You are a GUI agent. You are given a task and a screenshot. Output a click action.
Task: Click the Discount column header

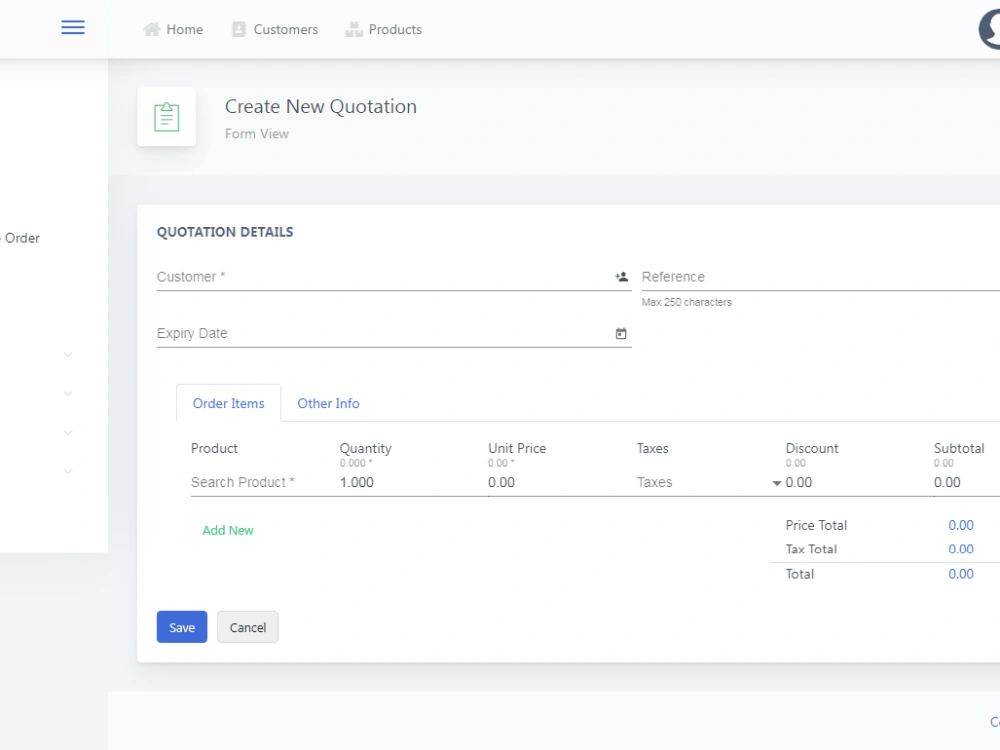(812, 448)
